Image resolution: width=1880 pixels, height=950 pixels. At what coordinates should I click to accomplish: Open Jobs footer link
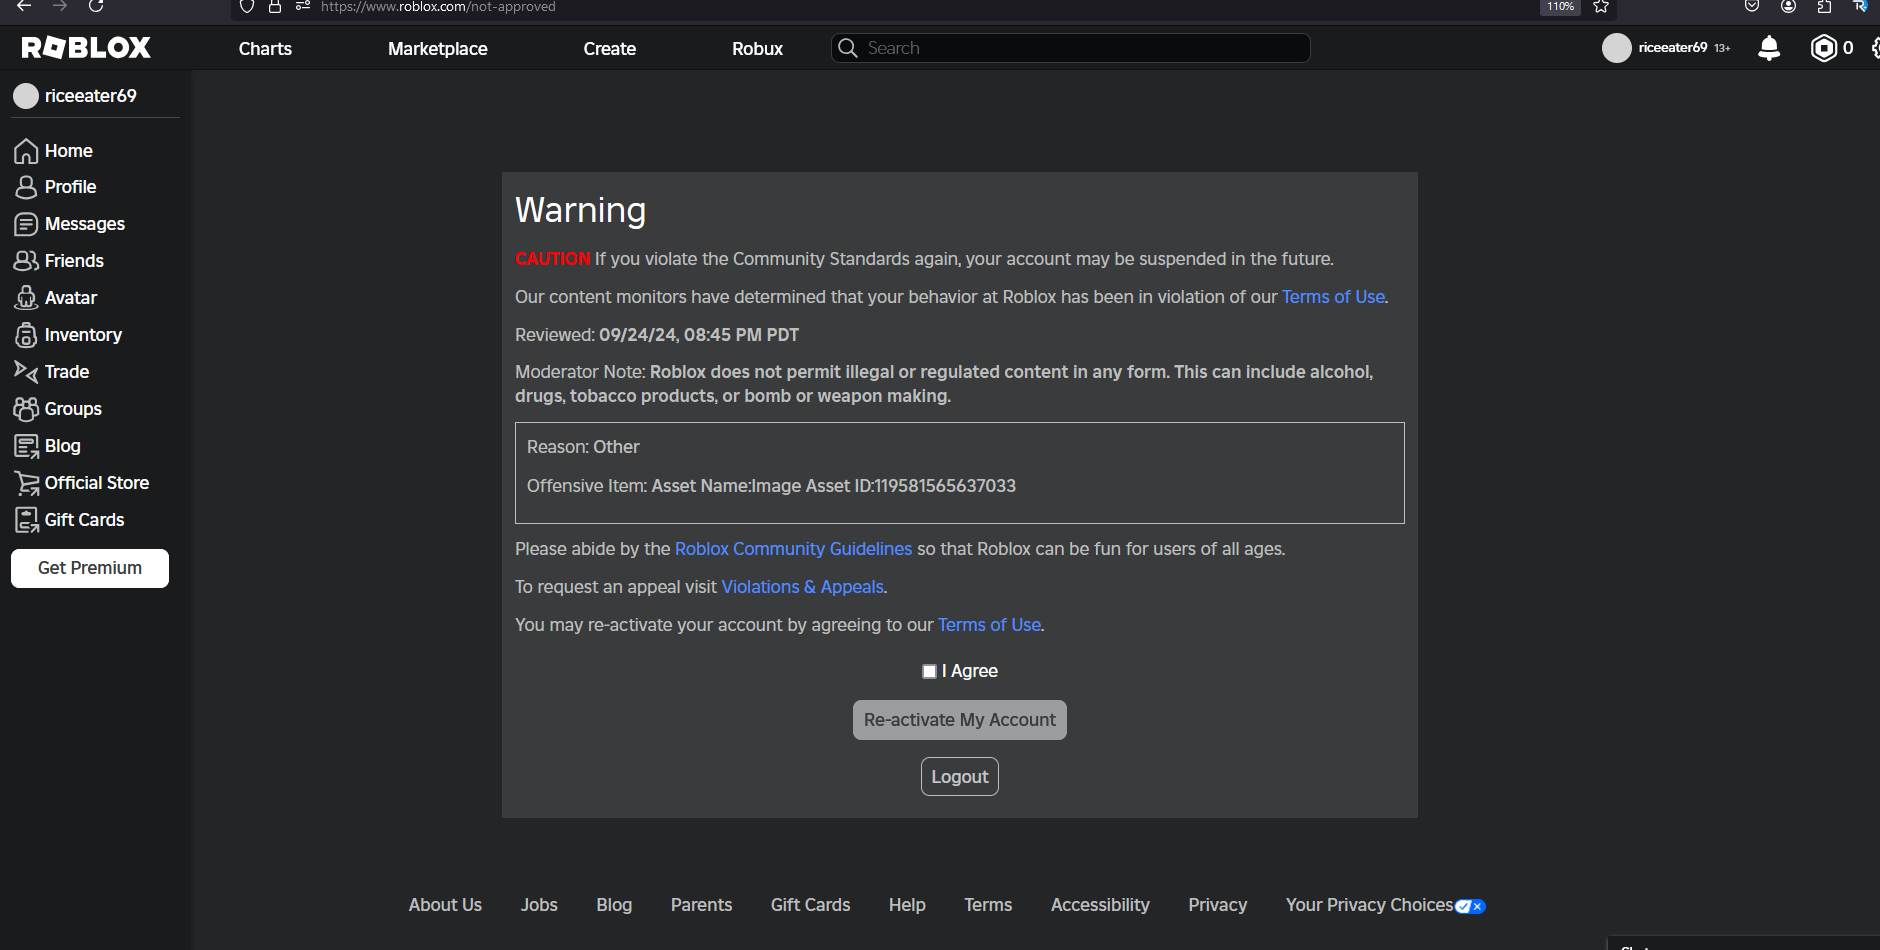[x=539, y=905]
